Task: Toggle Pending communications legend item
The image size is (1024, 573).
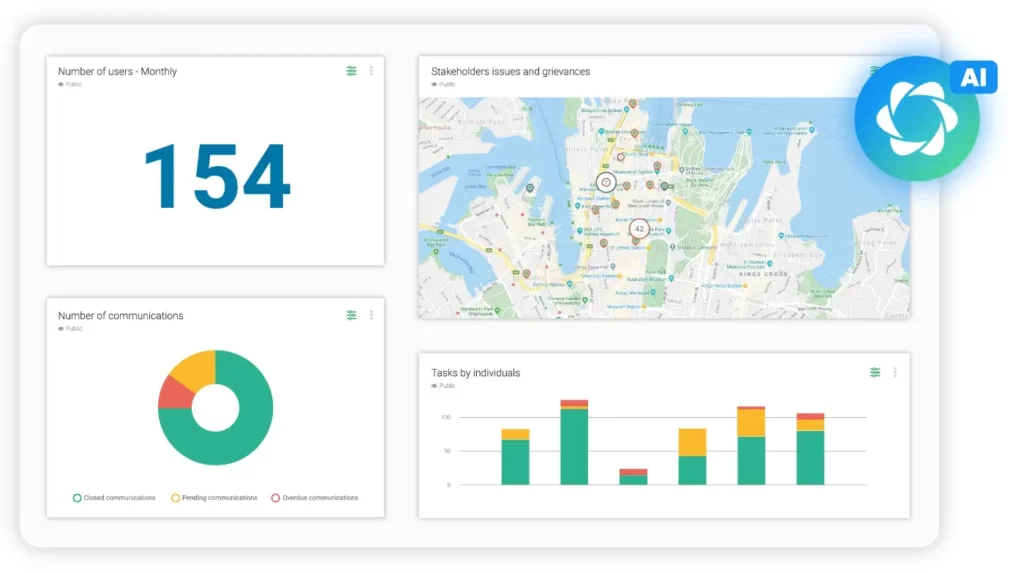Action: click(214, 498)
